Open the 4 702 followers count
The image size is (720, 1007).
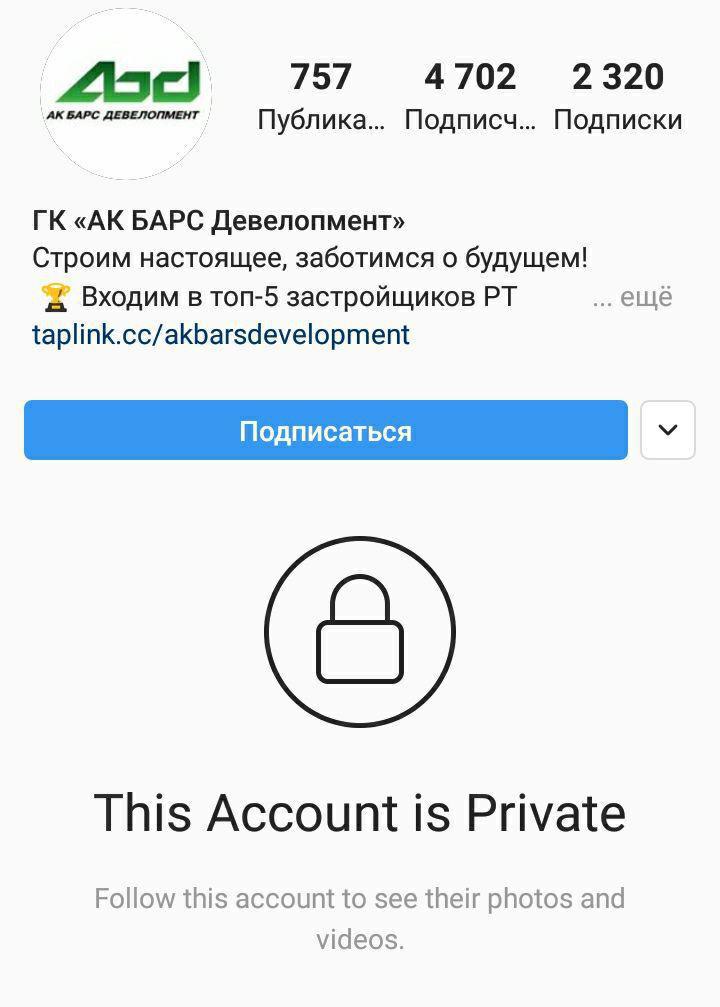click(470, 76)
